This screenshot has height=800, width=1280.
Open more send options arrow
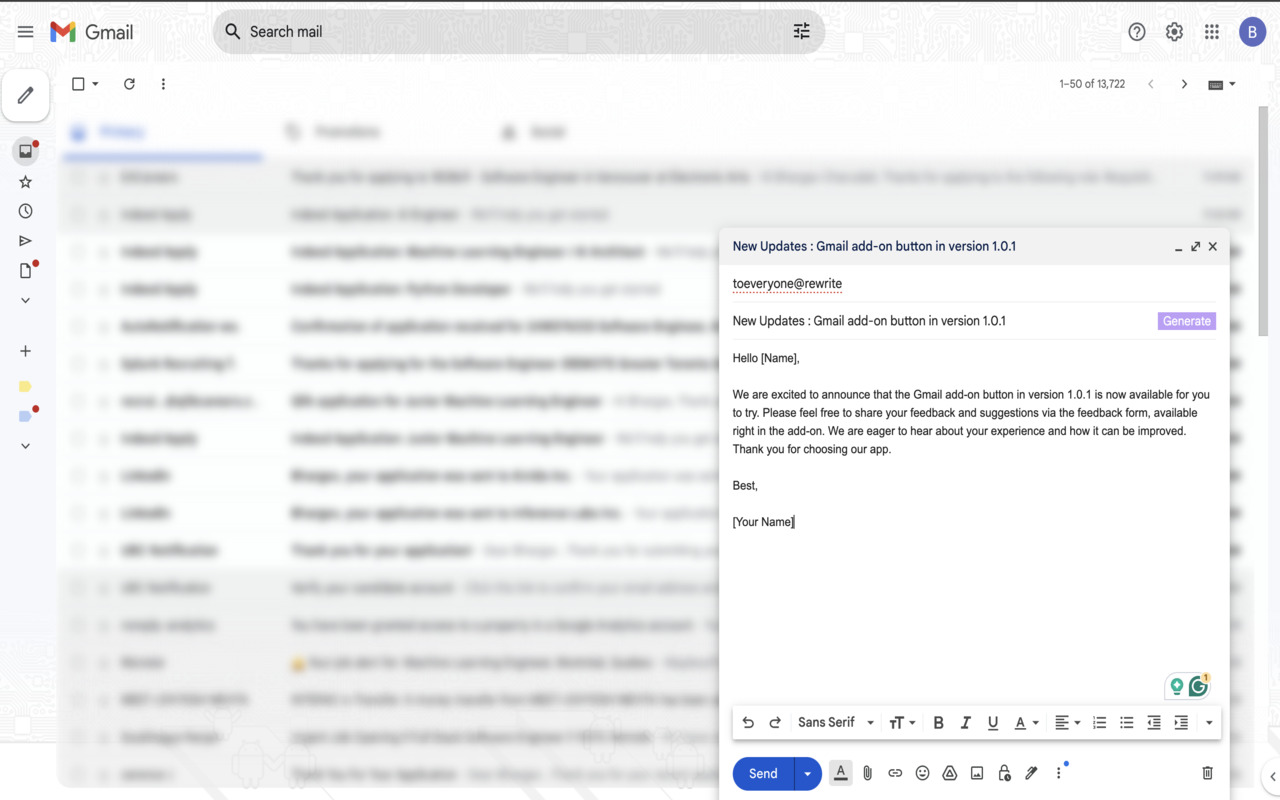click(807, 774)
